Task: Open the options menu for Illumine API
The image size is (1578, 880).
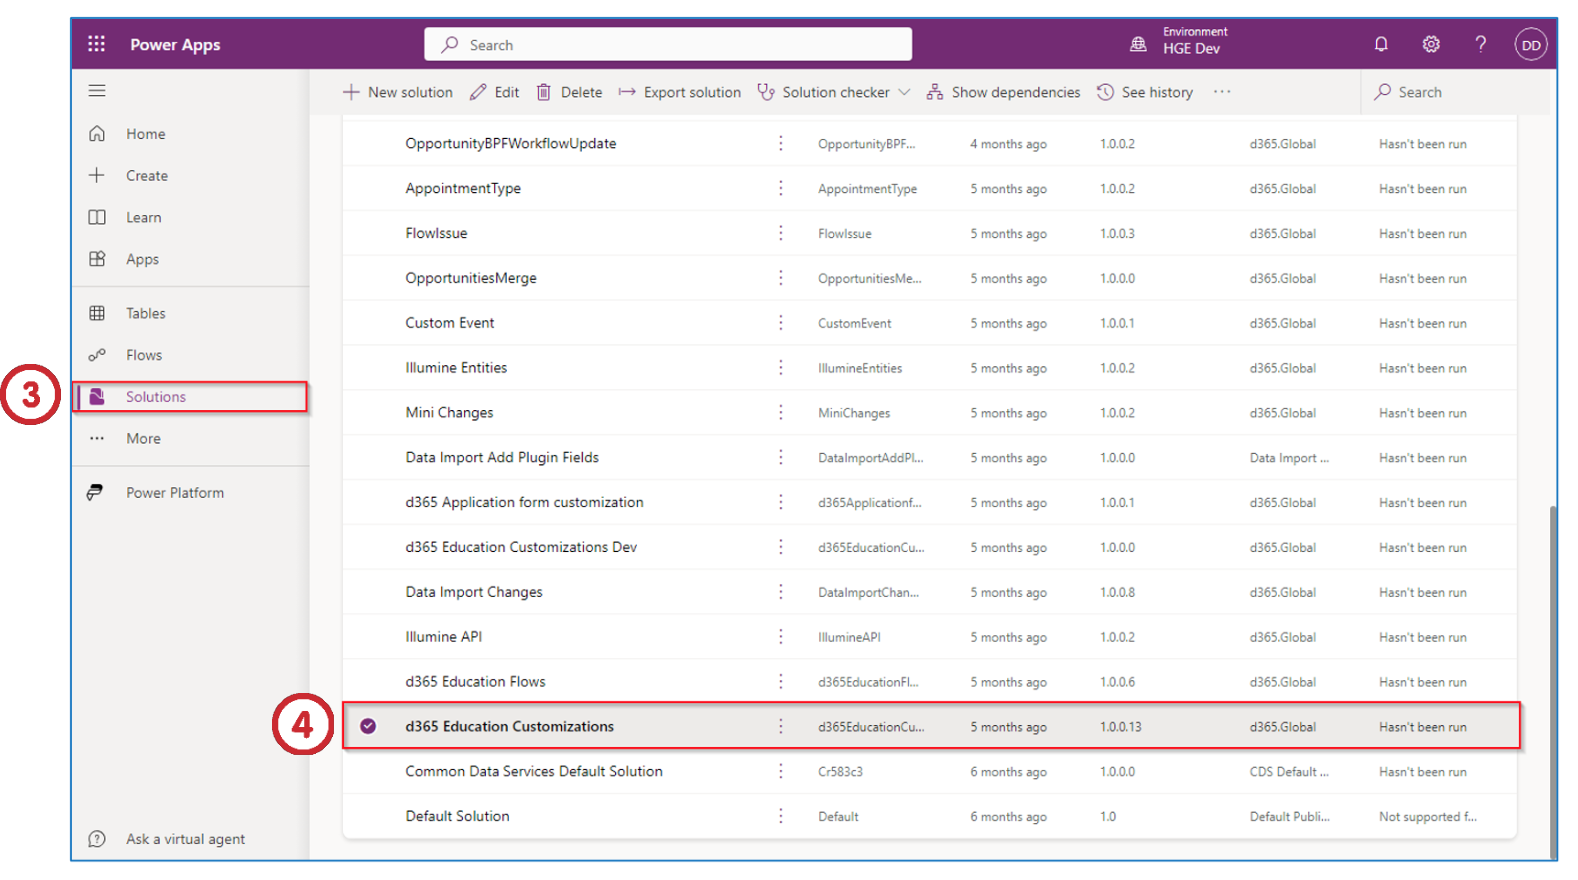Action: click(781, 637)
